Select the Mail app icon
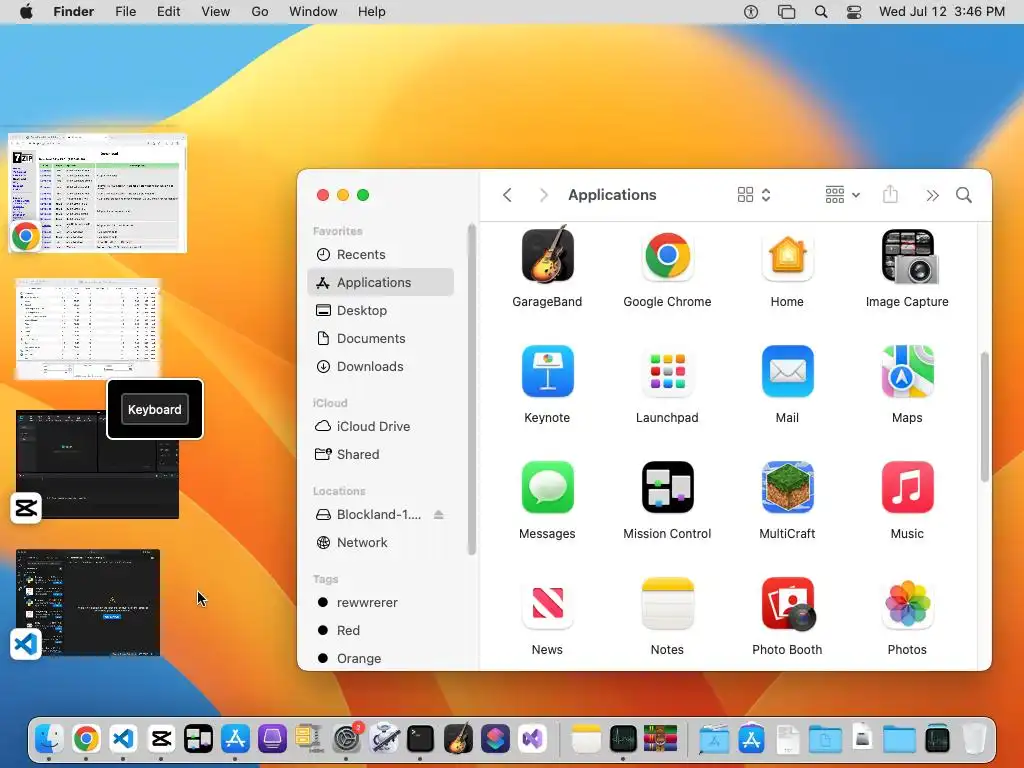This screenshot has width=1024, height=768. click(787, 371)
